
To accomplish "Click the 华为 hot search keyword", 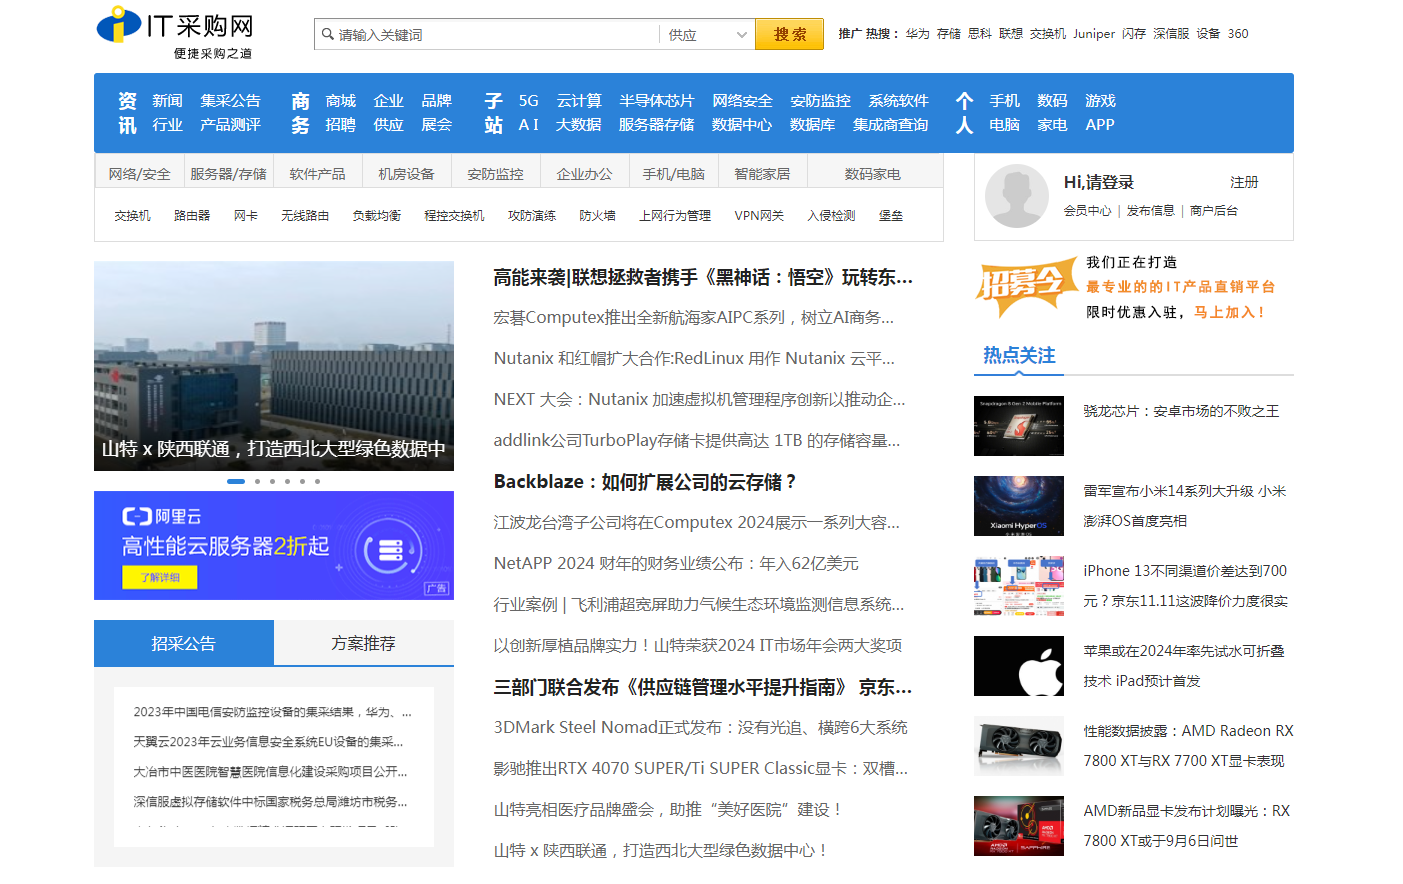I will click(918, 33).
